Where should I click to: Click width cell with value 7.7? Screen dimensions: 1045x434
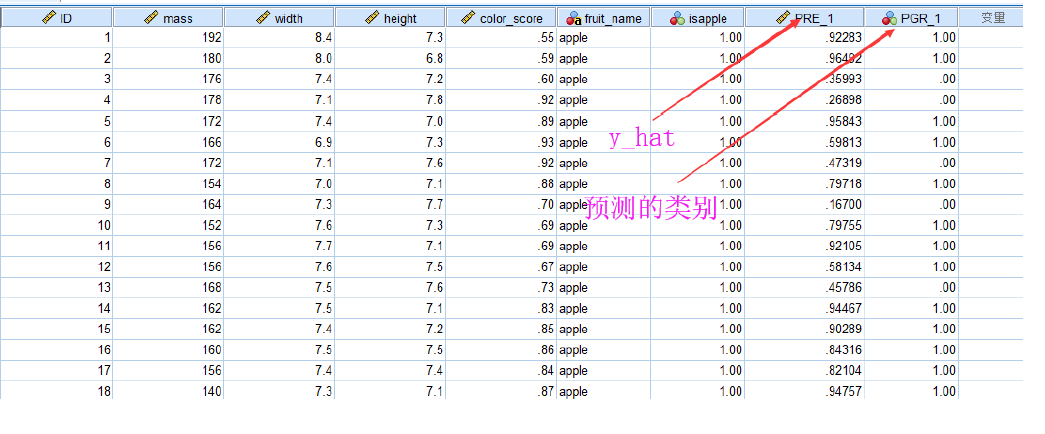280,246
